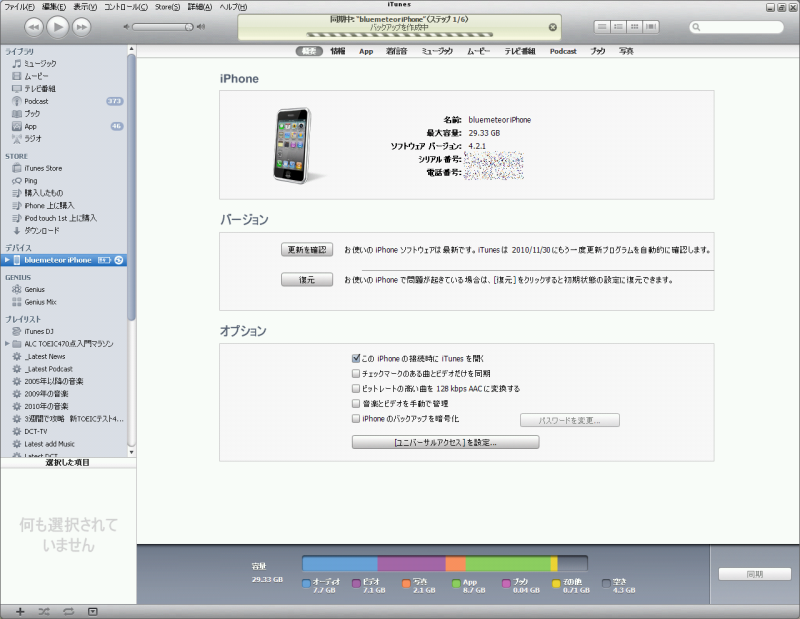This screenshot has width=800, height=619.
Task: Click ユニバーサルアクセスを設定 button
Action: [x=445, y=442]
